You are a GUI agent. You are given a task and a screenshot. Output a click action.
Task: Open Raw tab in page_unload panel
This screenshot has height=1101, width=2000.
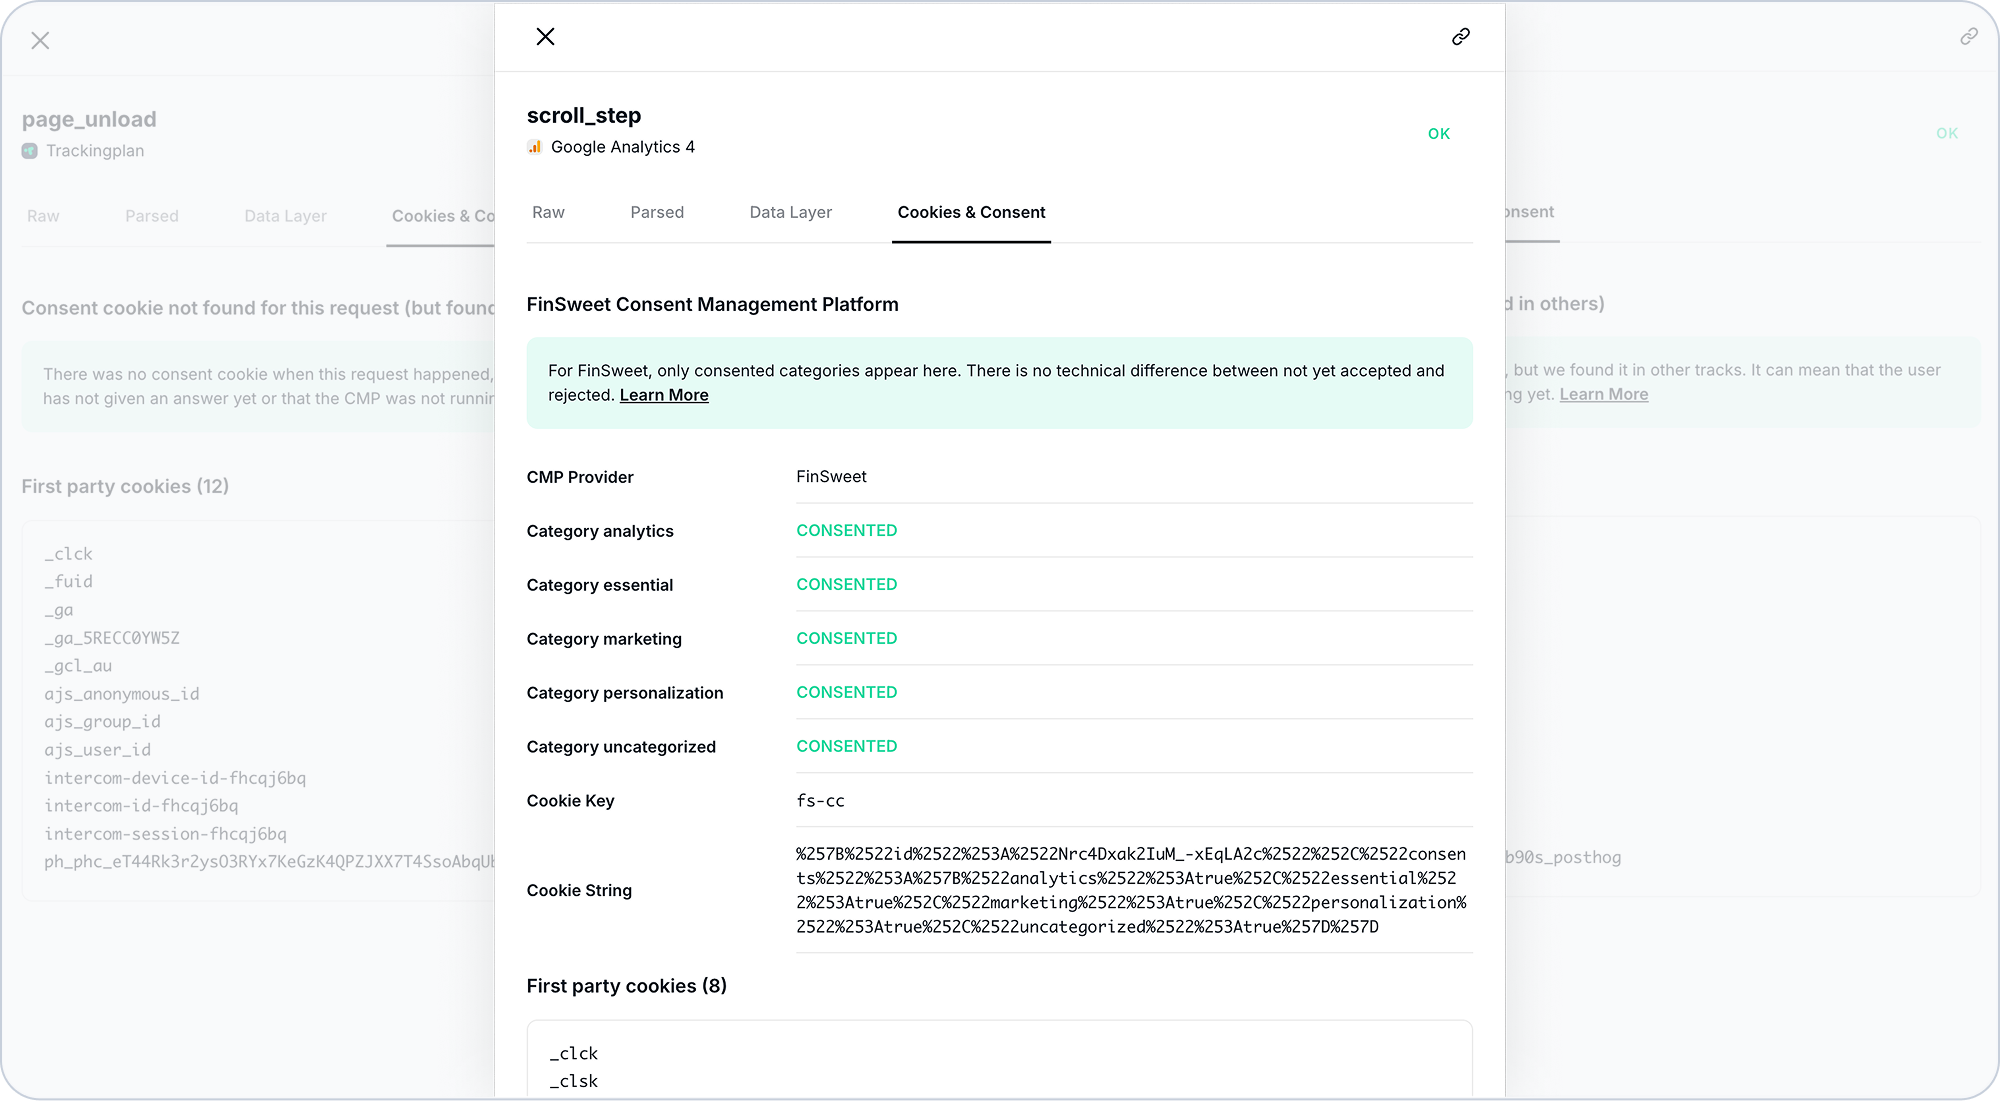[x=43, y=216]
